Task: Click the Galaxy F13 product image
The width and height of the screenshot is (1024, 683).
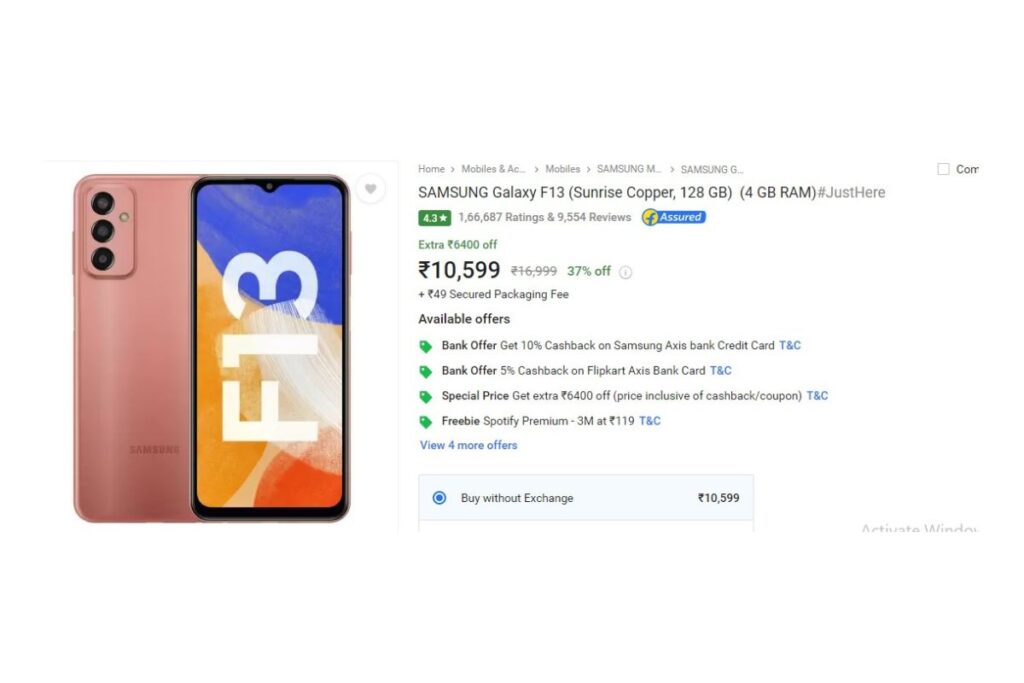Action: click(211, 347)
